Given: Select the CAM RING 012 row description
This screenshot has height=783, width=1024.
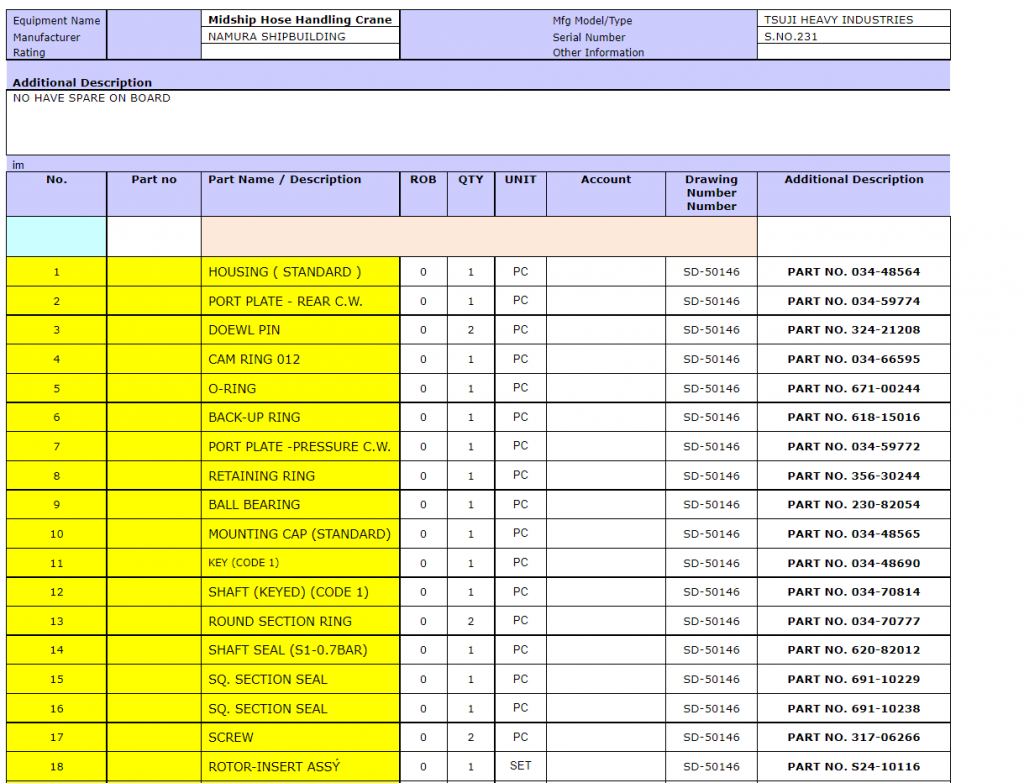Looking at the screenshot, I should tap(300, 359).
